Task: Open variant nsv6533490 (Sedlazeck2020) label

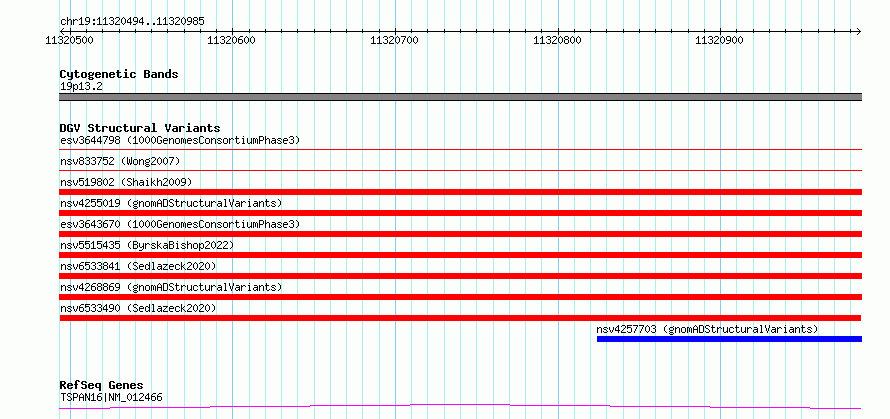Action: (138, 308)
